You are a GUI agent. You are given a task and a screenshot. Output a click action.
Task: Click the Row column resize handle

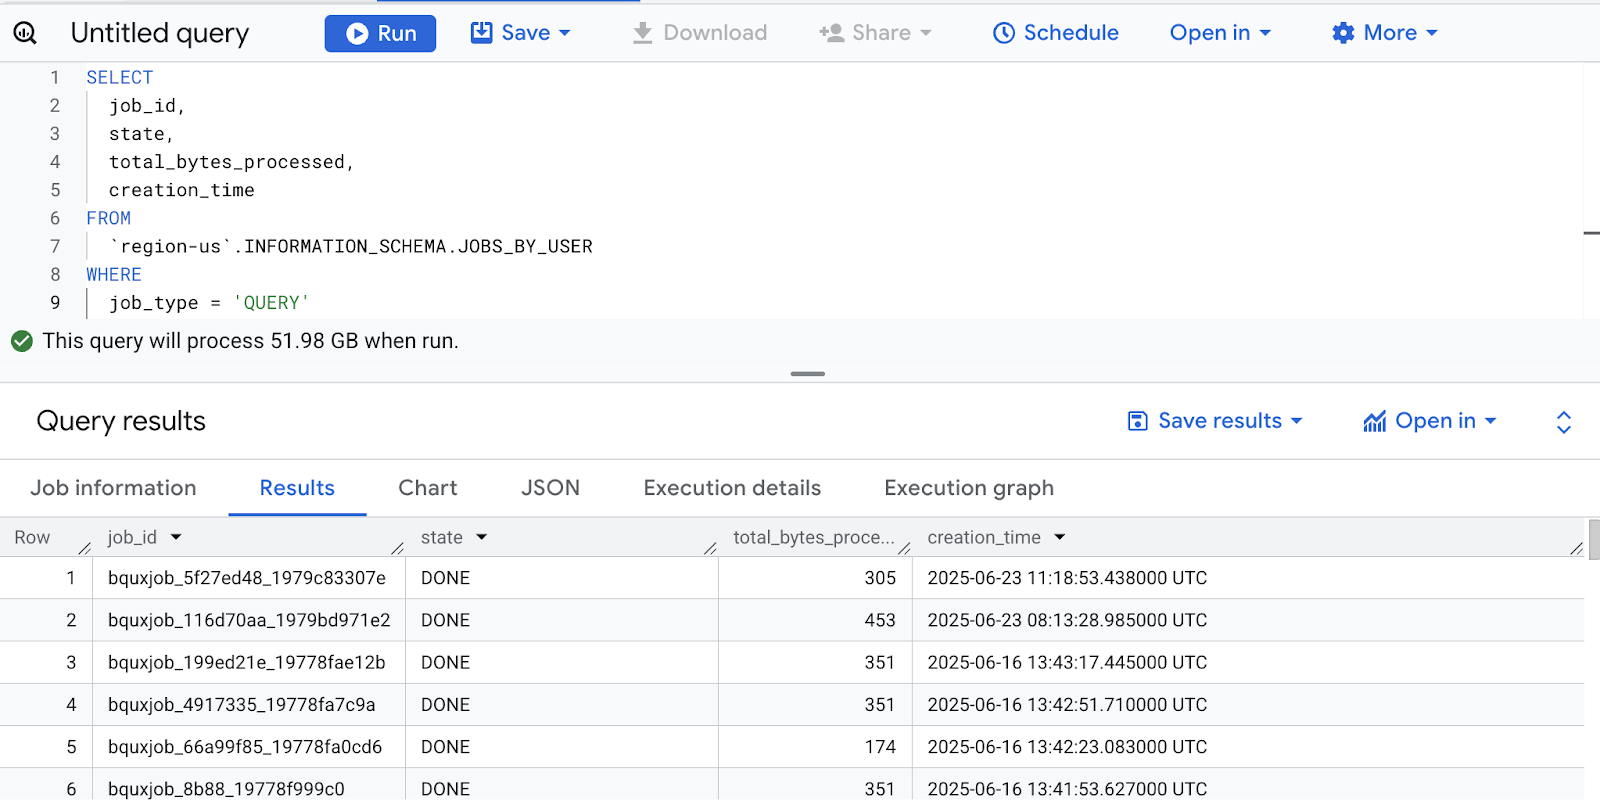pyautogui.click(x=84, y=547)
